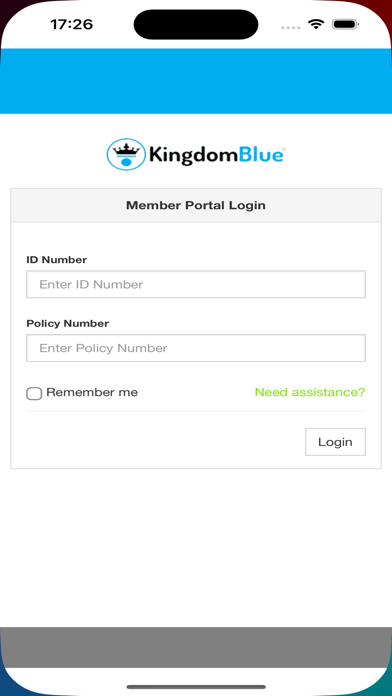This screenshot has width=392, height=696.
Task: Click the ID Number field label
Action: click(x=56, y=260)
